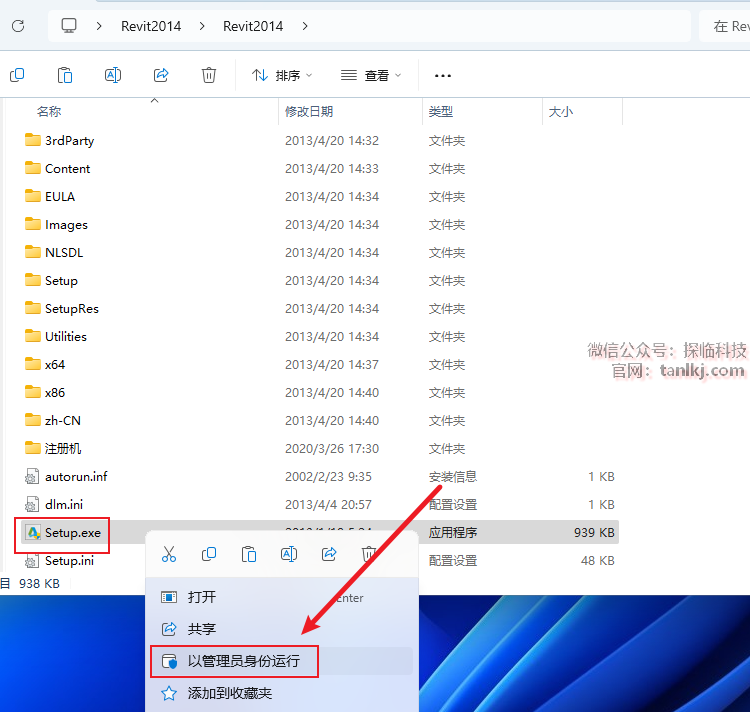Select the autorun.inf file
The image size is (750, 712).
click(x=76, y=477)
